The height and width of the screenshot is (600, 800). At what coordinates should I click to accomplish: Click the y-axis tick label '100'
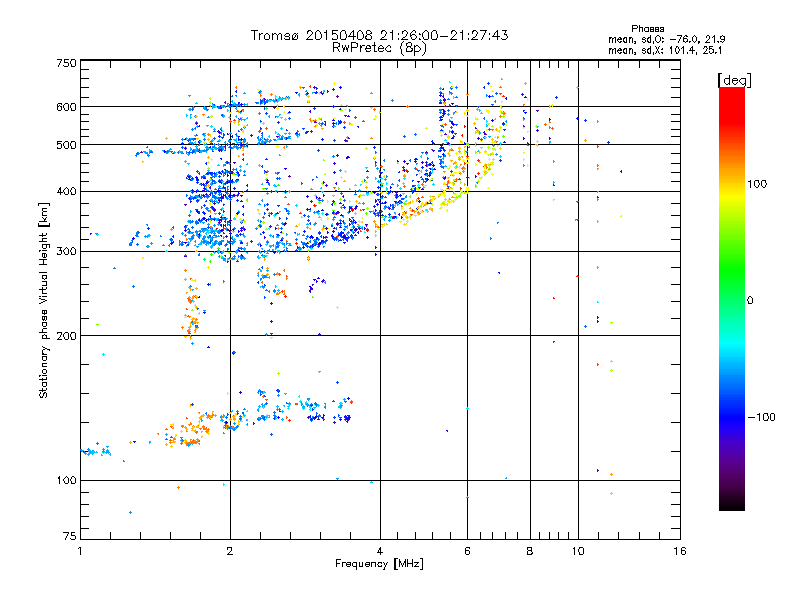pos(67,480)
